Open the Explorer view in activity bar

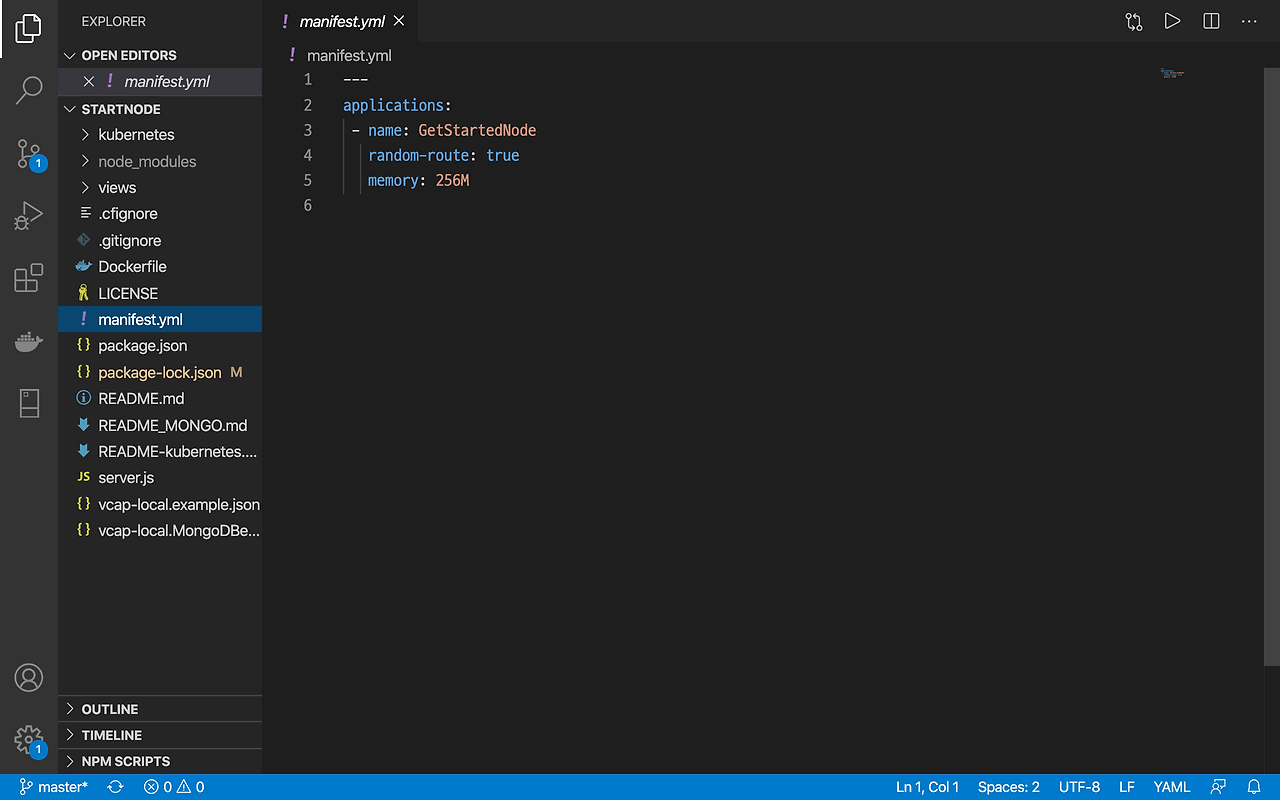tap(29, 28)
